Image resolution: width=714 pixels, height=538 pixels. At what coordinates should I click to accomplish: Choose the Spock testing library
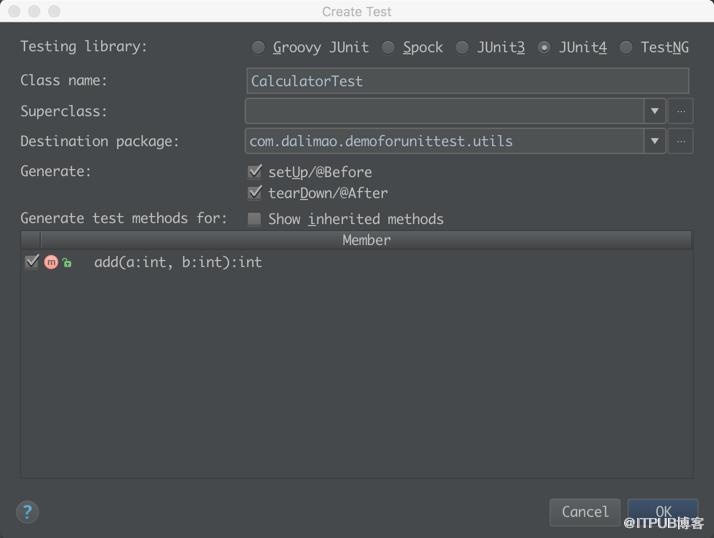click(388, 47)
